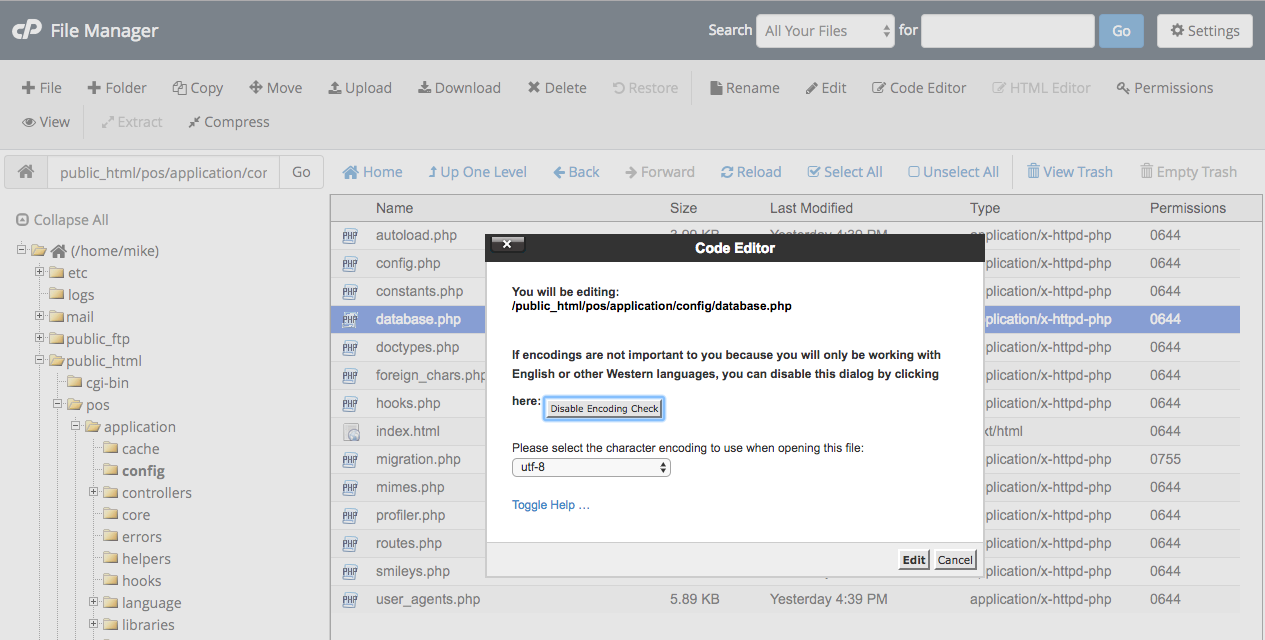The width and height of the screenshot is (1265, 640).
Task: Open the utf-8 character encoding dropdown
Action: tap(591, 467)
